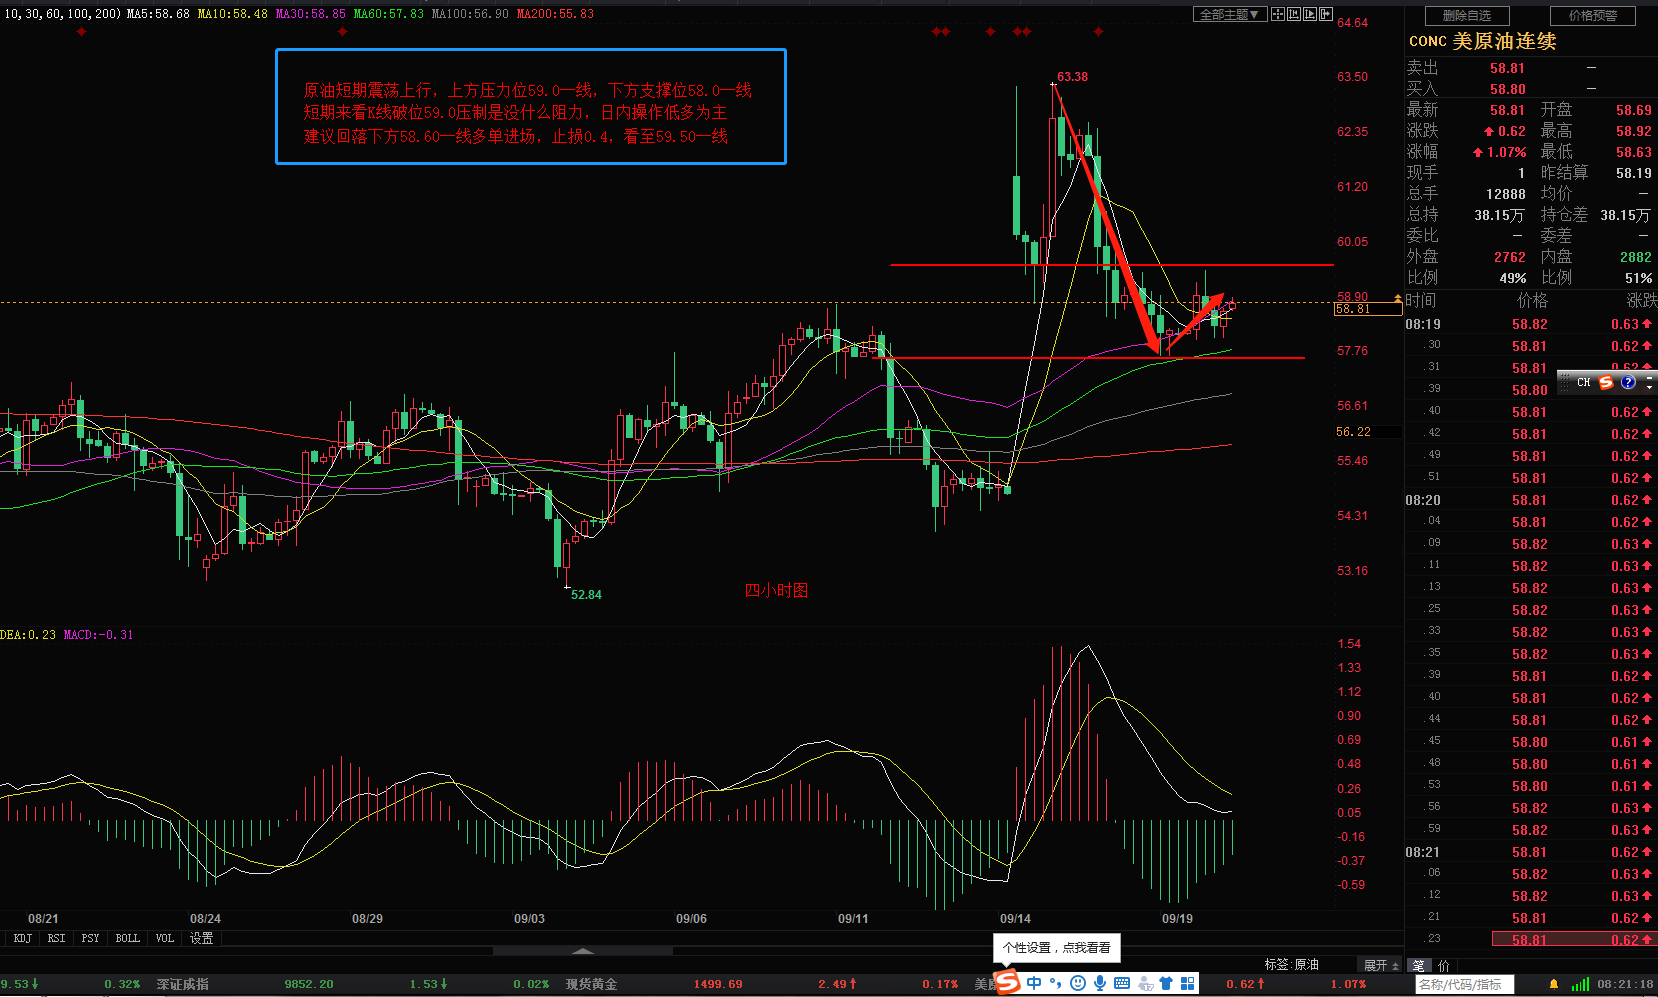Viewport: 1658px width, 997px height.
Task: Click the 总手 12888 value
Action: (1506, 194)
